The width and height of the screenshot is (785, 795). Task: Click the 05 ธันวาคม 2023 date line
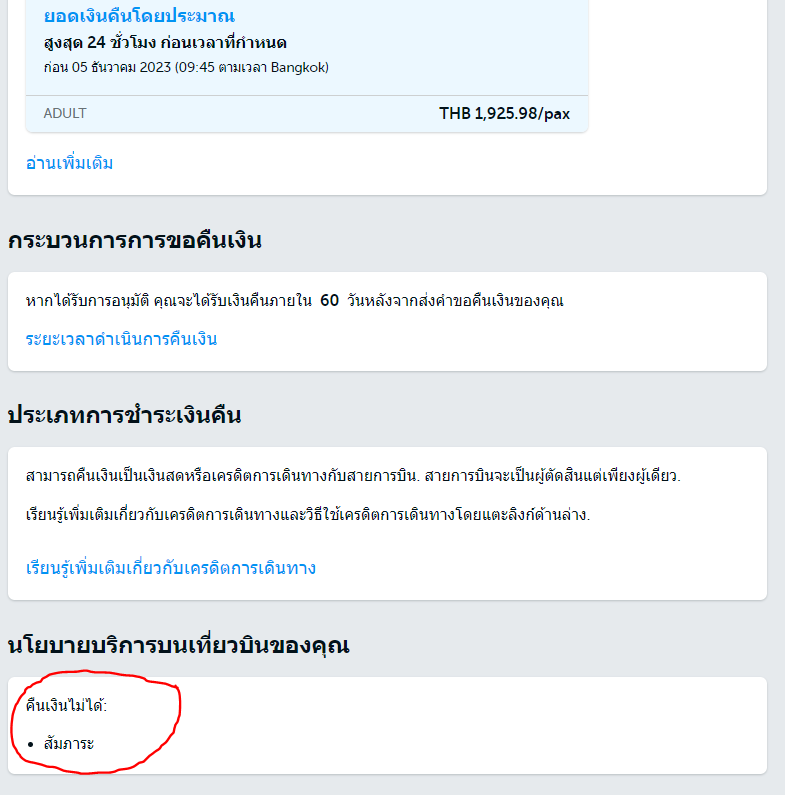(186, 67)
